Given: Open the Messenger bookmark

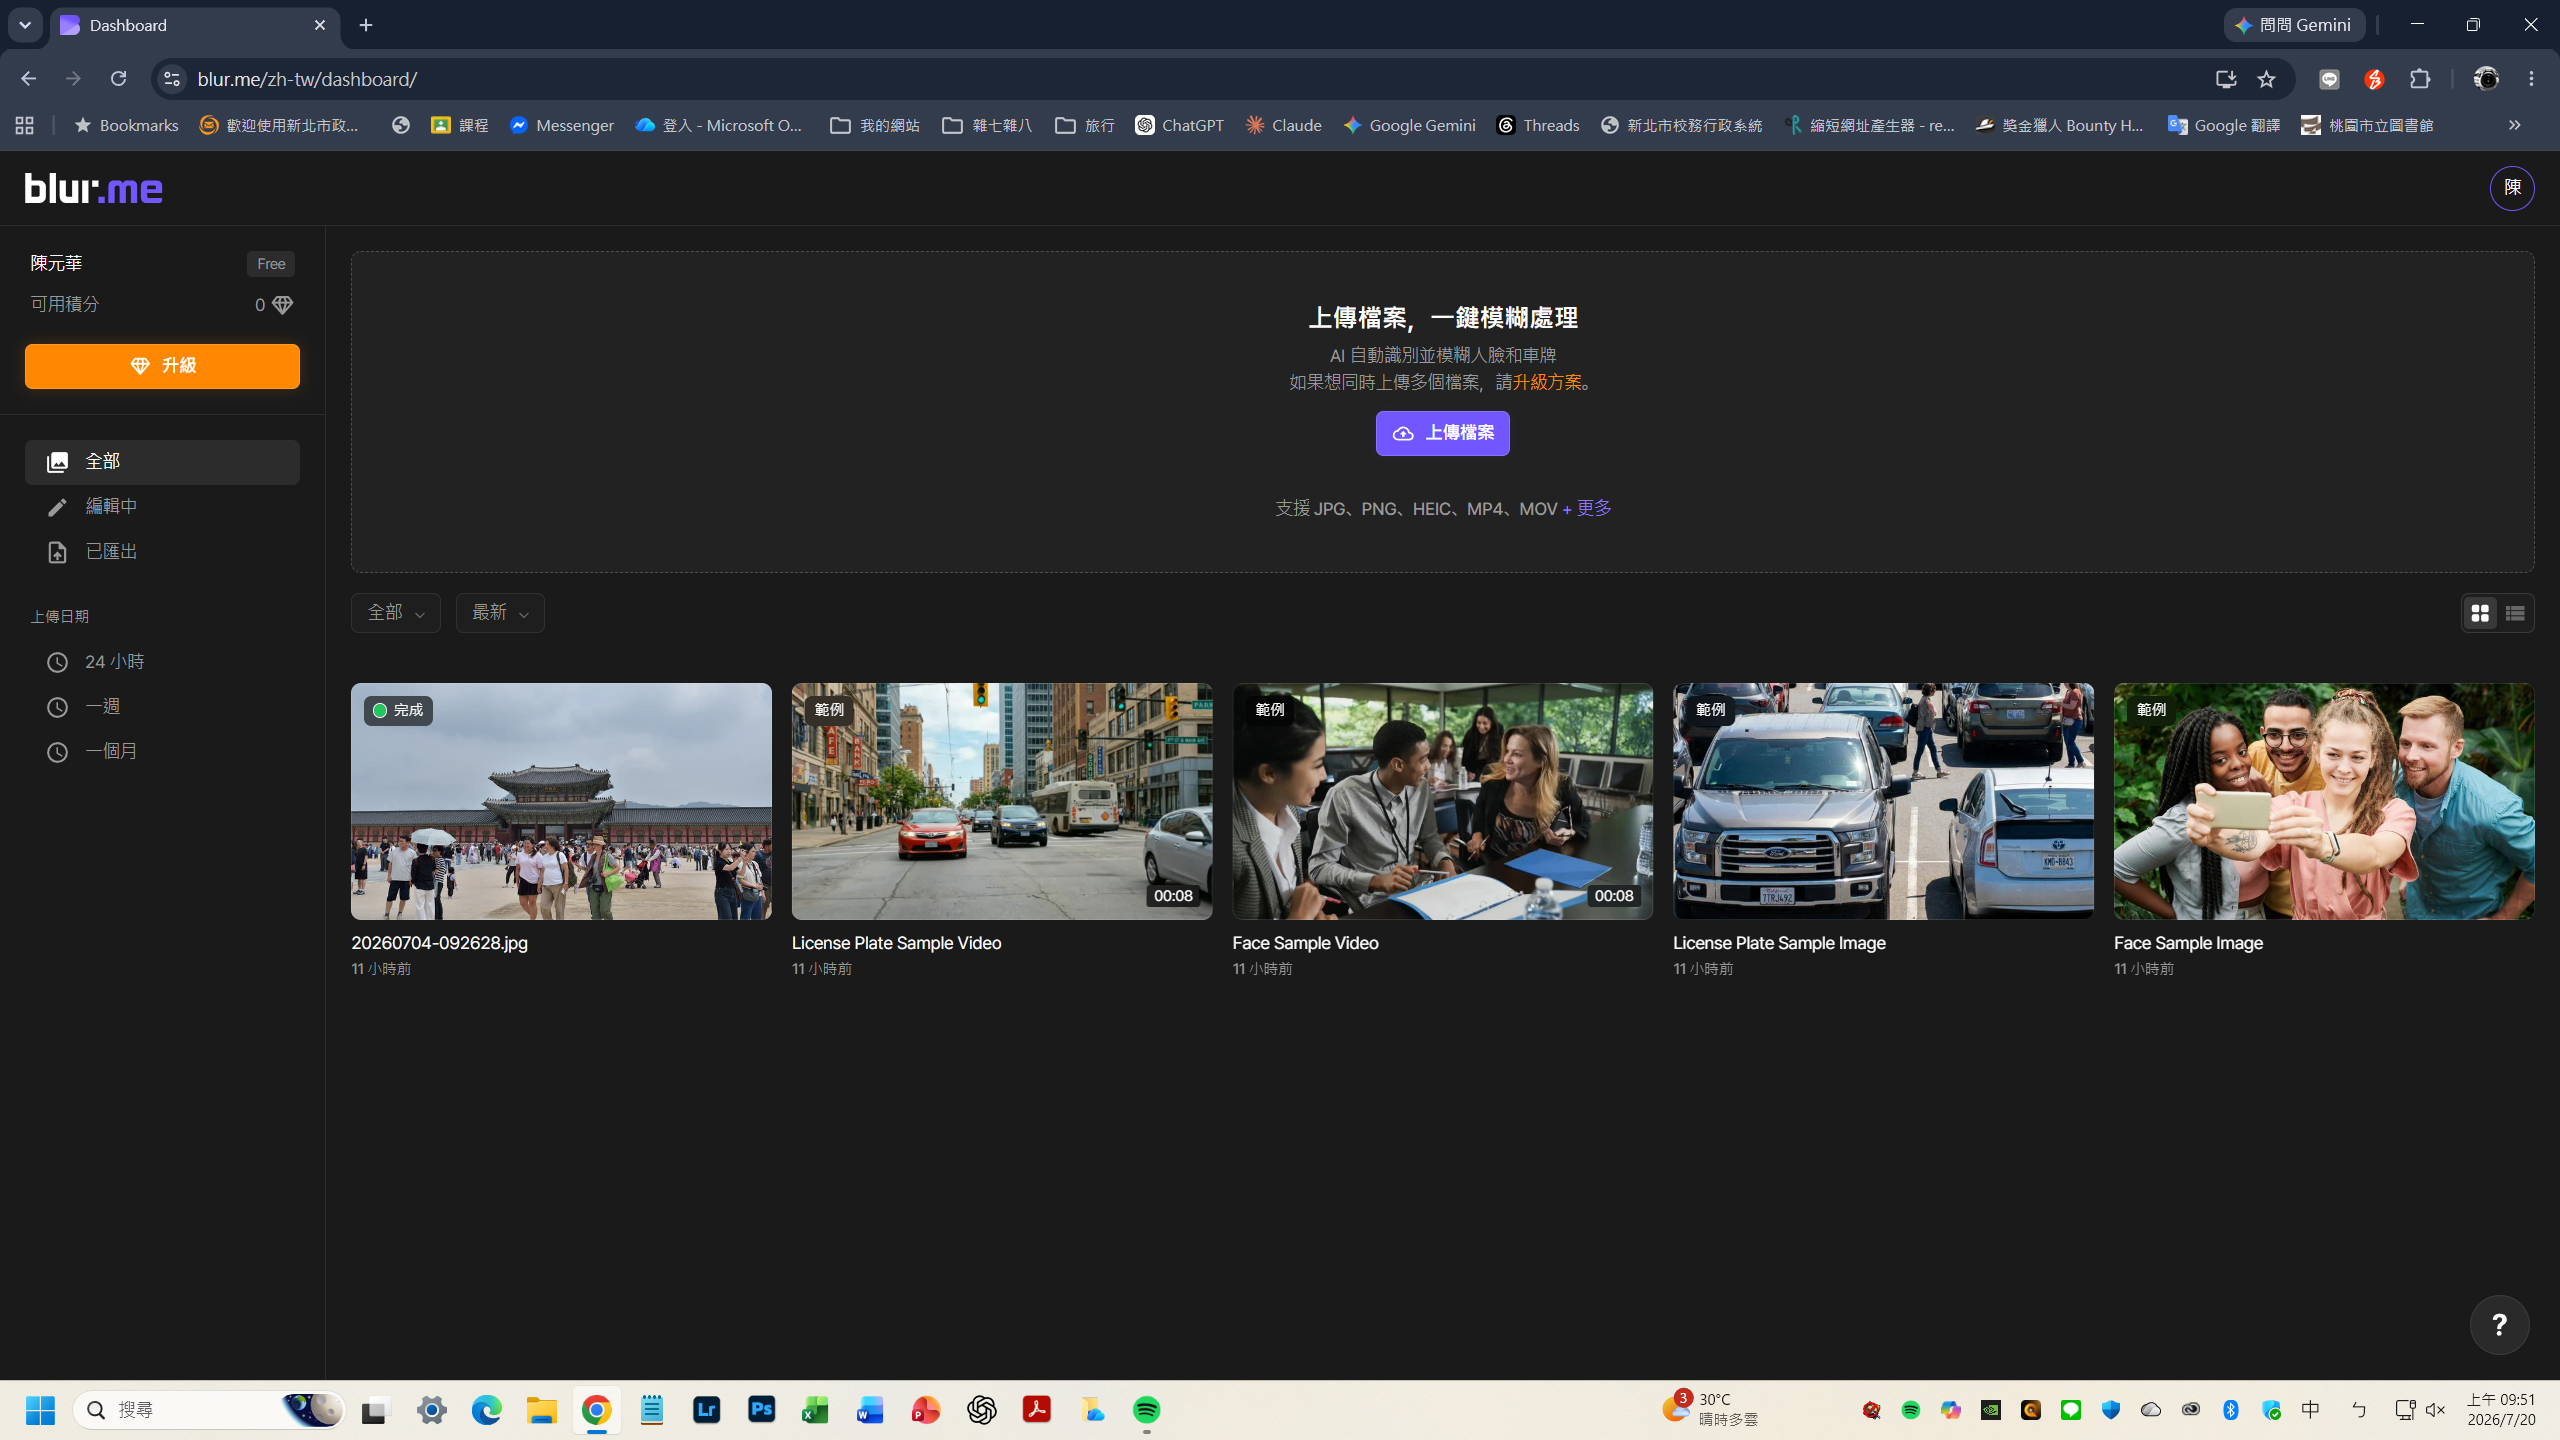Looking at the screenshot, I should click(562, 125).
